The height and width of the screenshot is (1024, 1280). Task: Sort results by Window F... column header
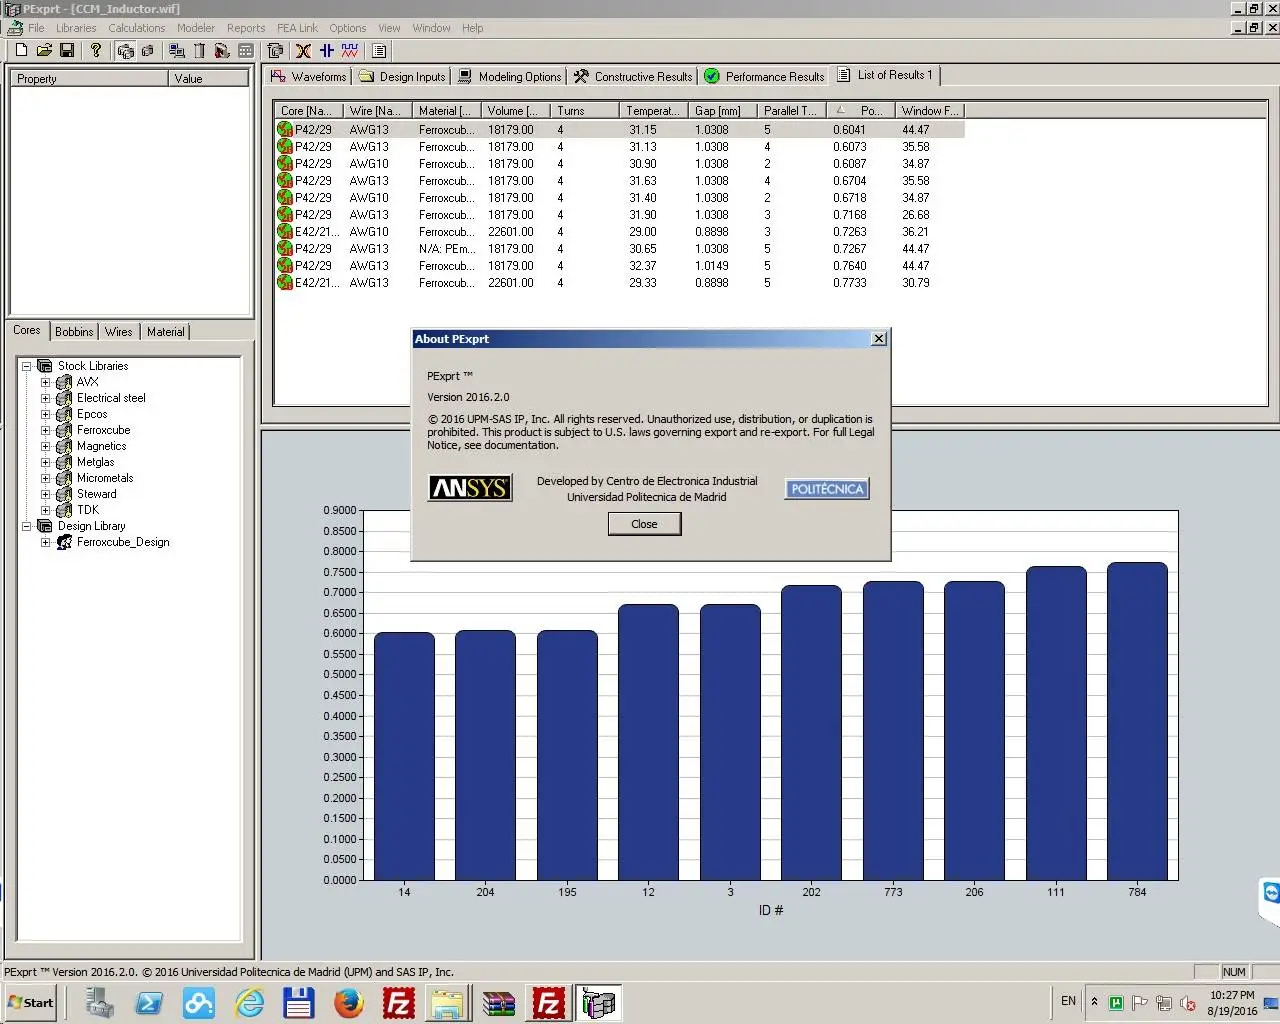pyautogui.click(x=930, y=111)
